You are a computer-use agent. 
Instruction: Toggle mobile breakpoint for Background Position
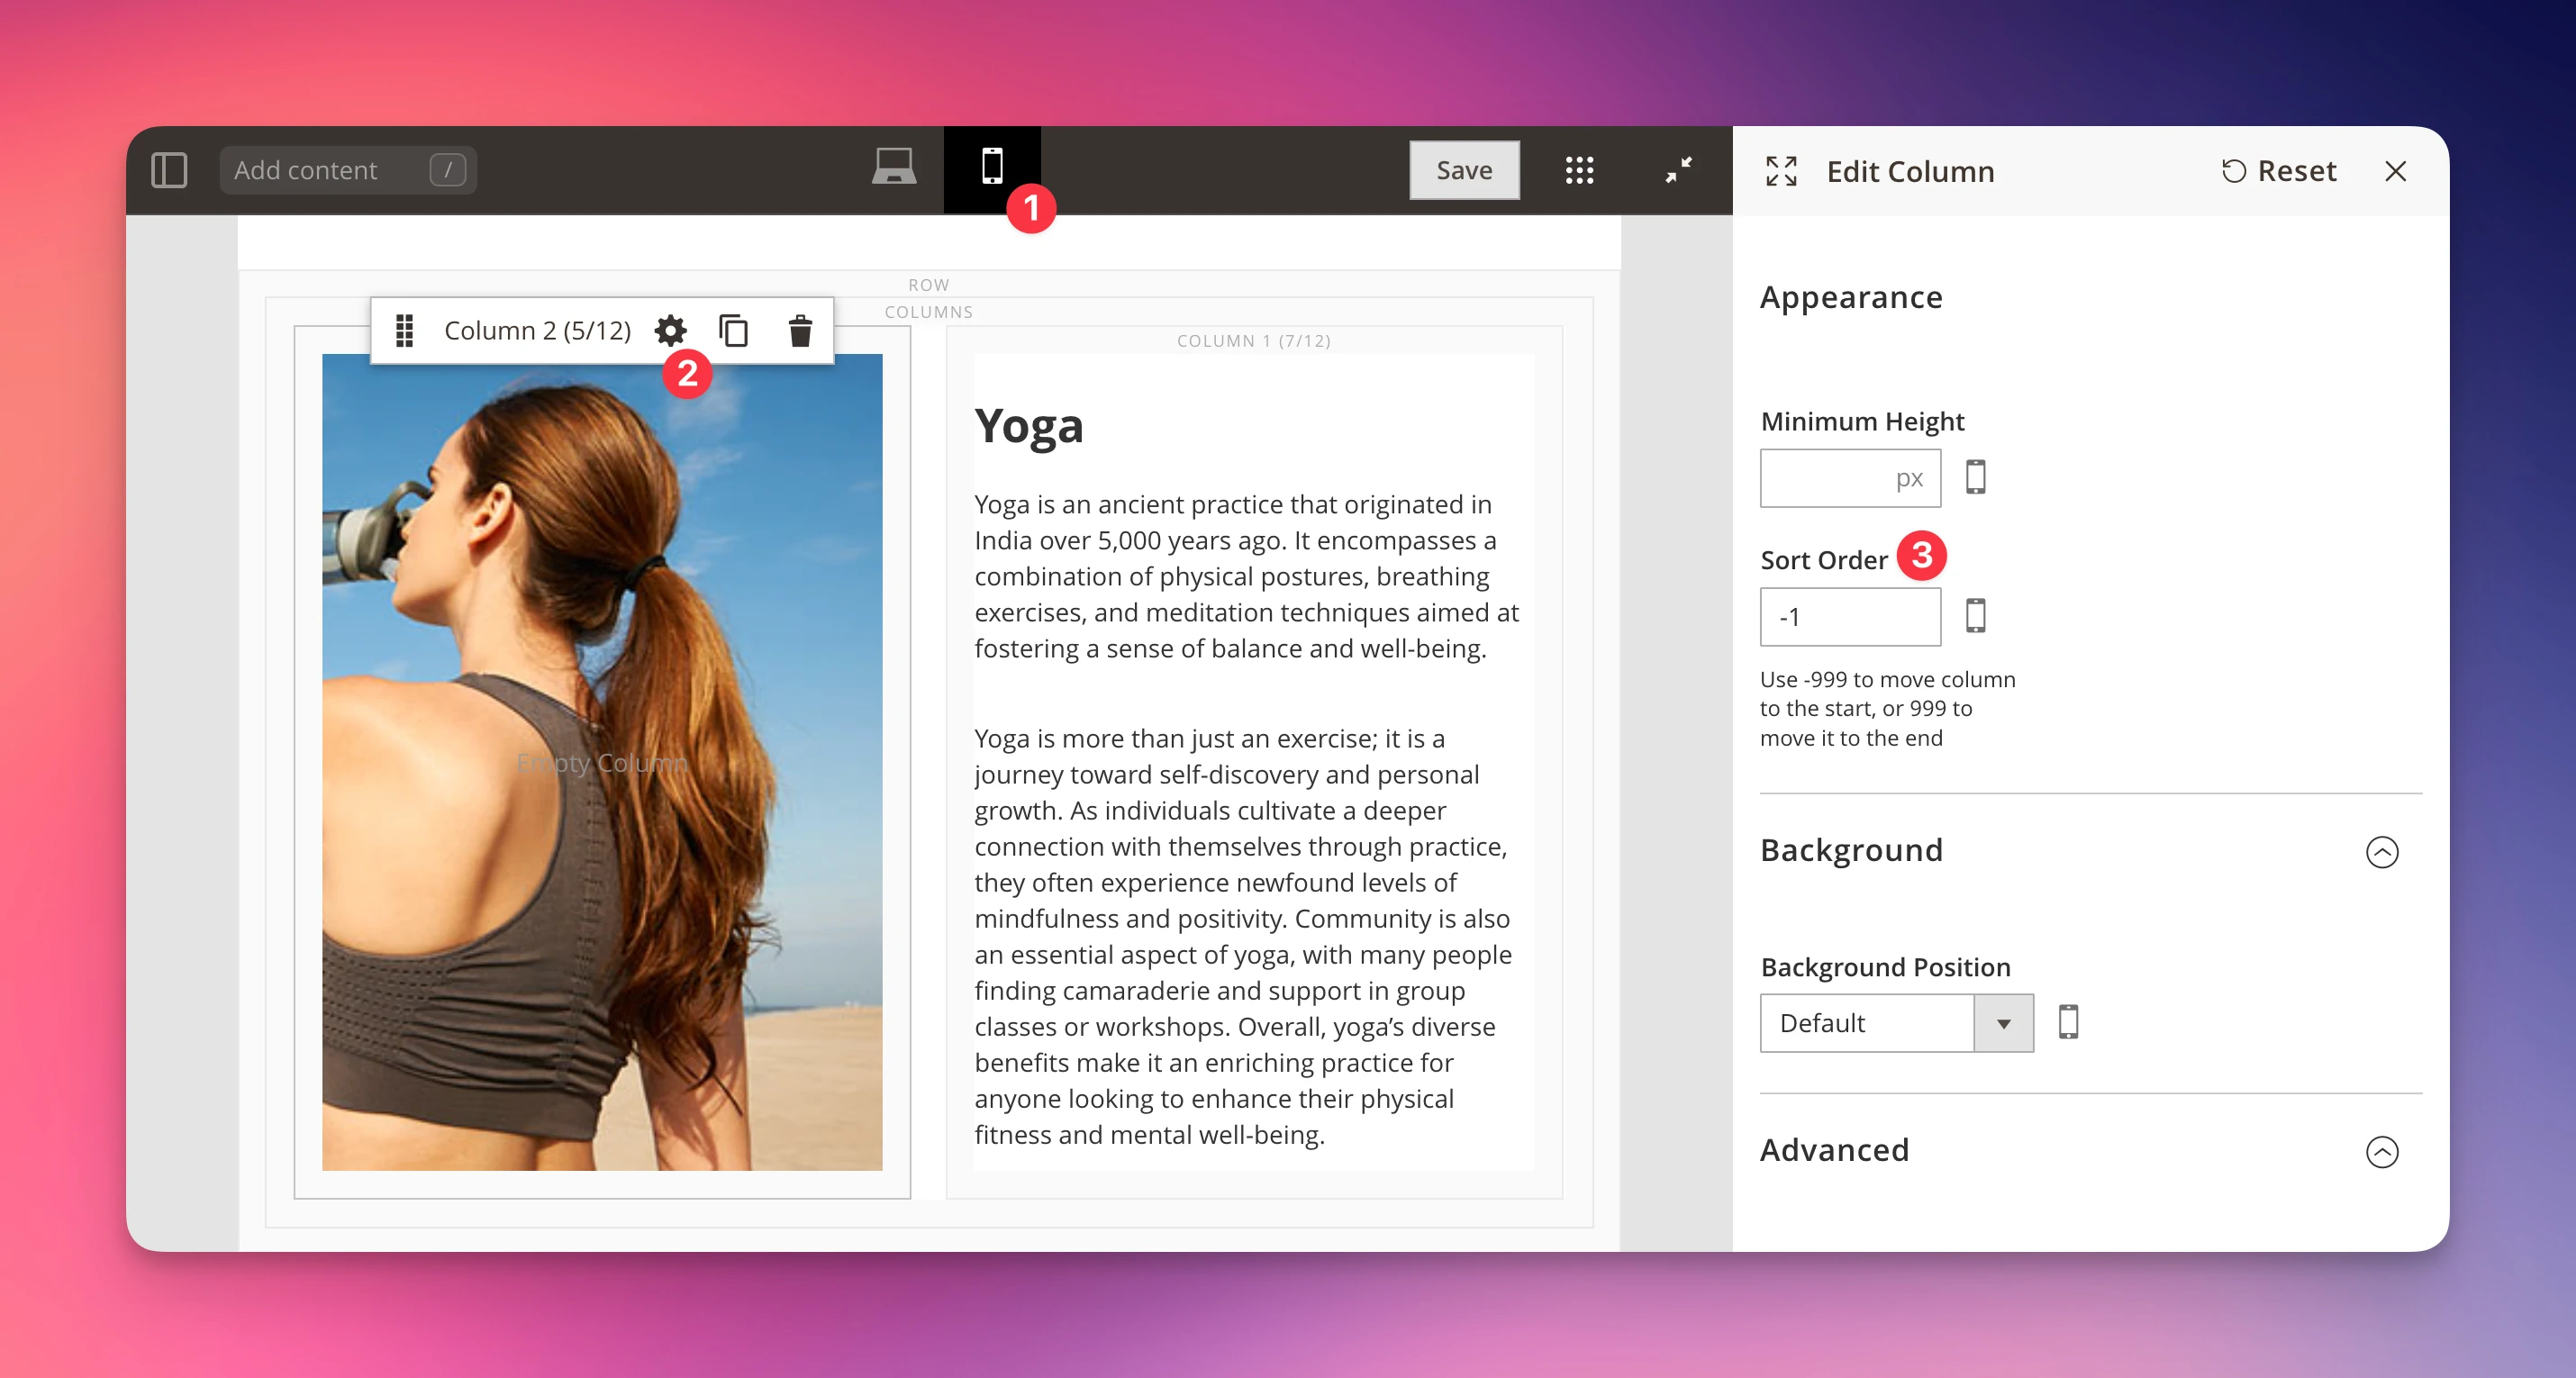coord(2068,1022)
